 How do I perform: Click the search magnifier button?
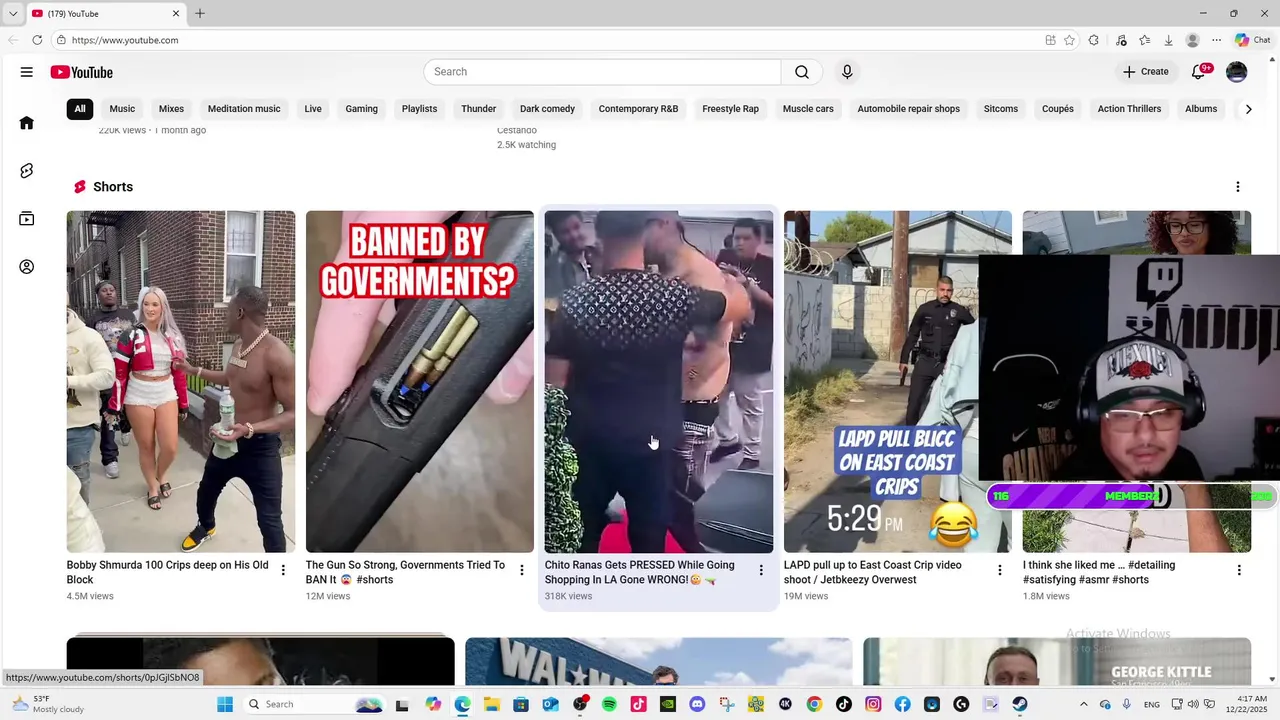(802, 72)
